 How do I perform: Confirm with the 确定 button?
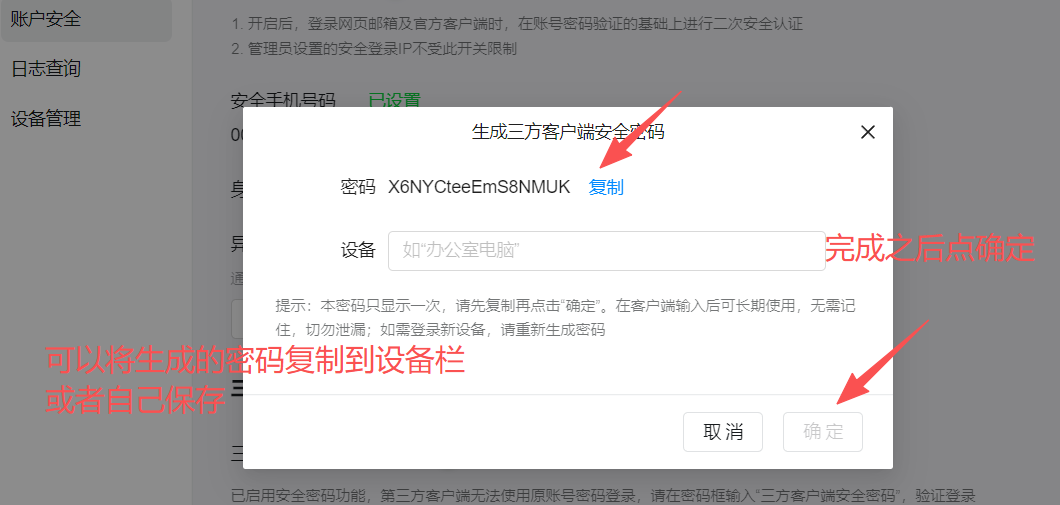coord(823,432)
